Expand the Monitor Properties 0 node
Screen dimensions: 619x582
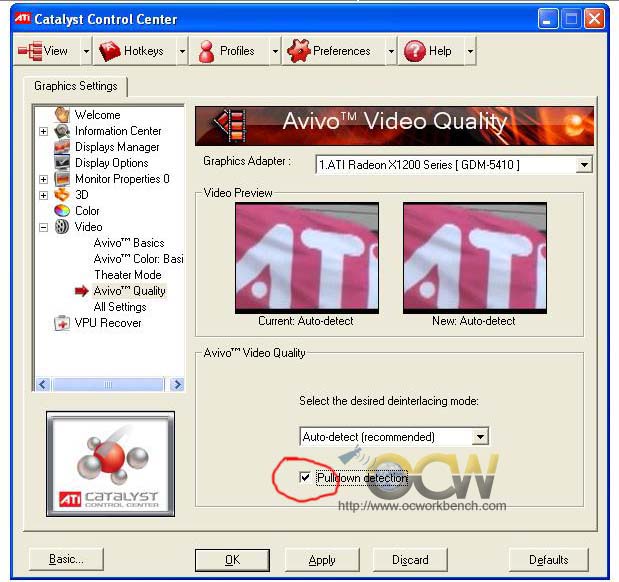43,179
